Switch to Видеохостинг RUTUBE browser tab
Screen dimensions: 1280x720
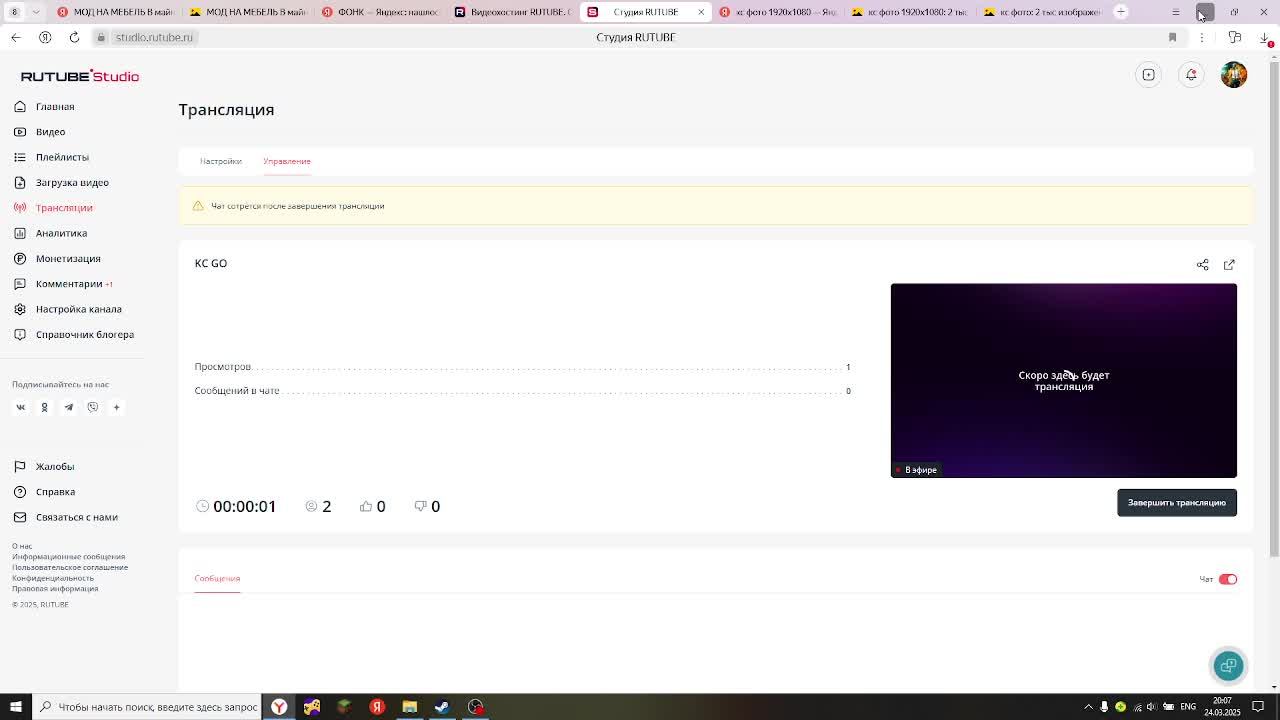513,12
